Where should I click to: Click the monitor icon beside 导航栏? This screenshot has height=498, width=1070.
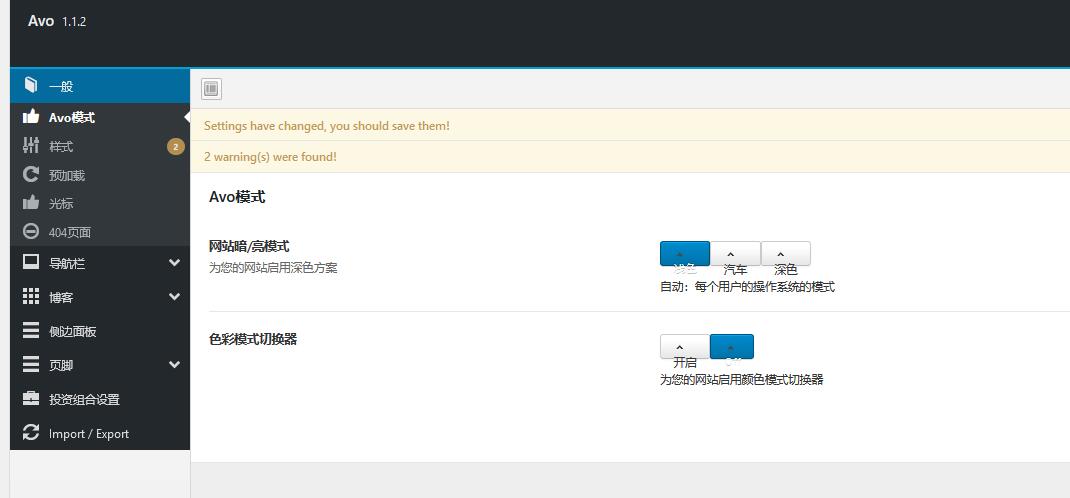click(31, 262)
